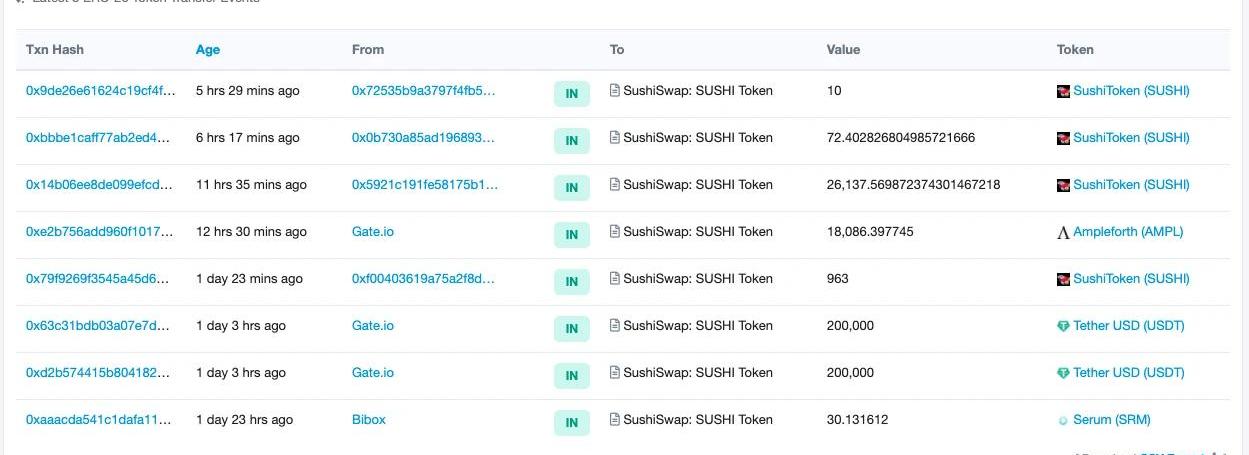Click the contract document icon in the first row
Screen dimensions: 1249x455
click(615, 90)
